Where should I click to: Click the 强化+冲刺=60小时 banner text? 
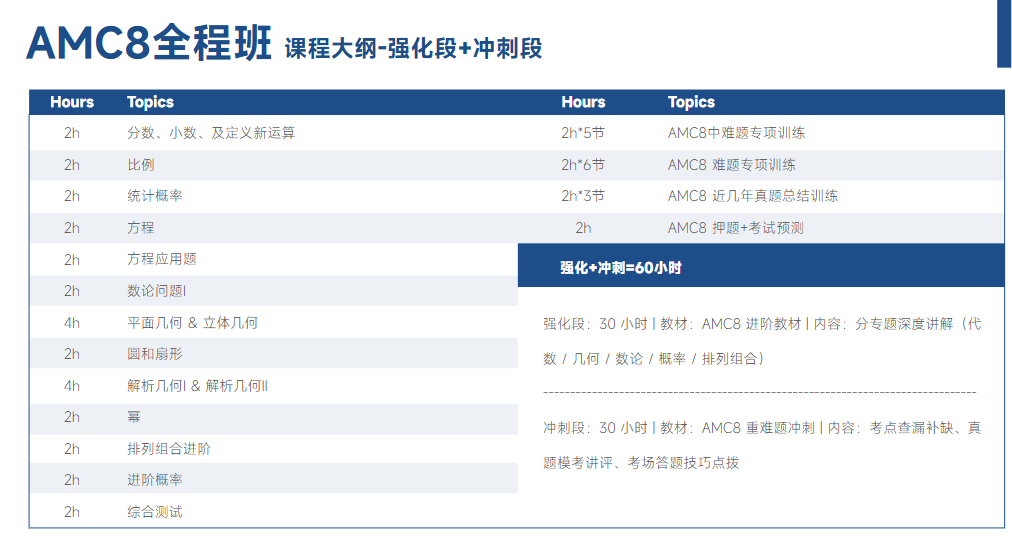(621, 267)
